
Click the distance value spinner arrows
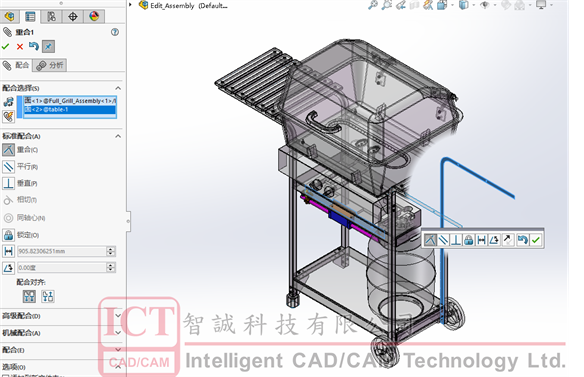click(111, 251)
